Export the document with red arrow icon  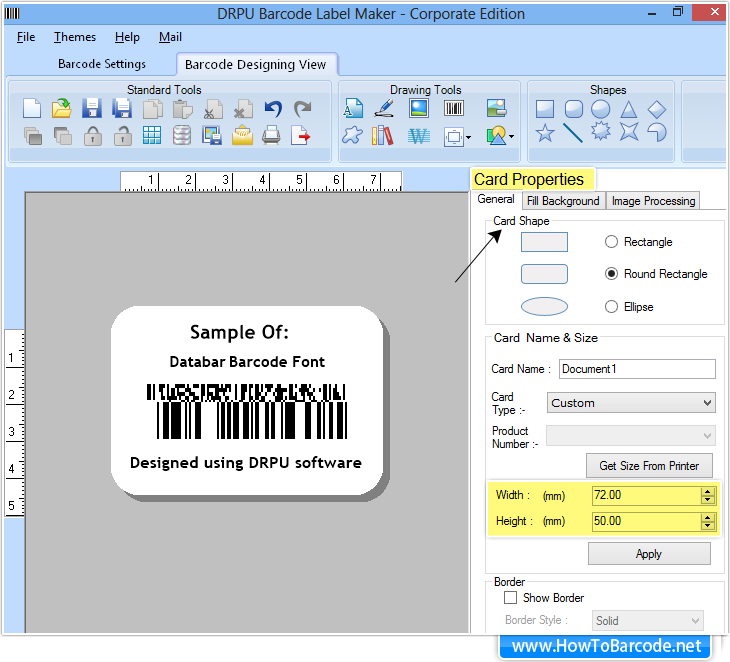click(301, 136)
